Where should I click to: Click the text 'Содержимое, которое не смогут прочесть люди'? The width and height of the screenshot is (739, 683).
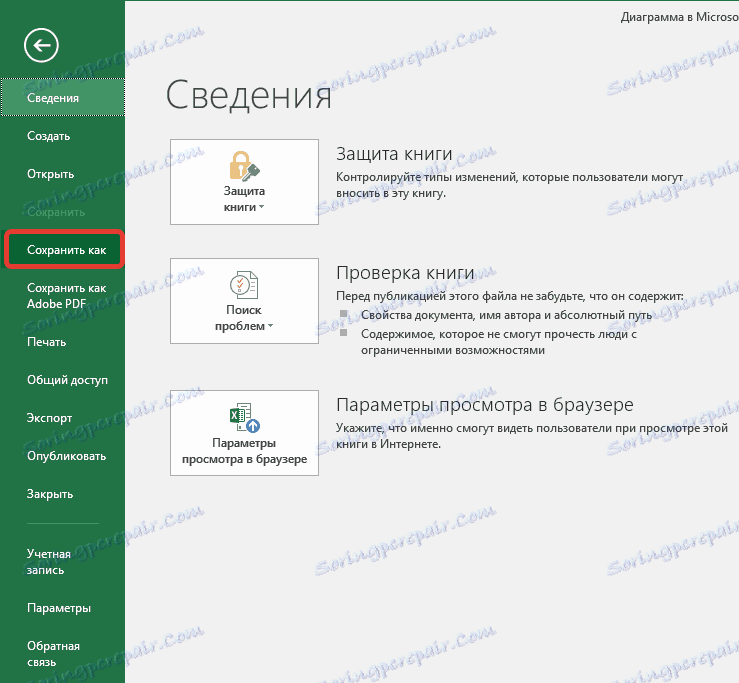[499, 334]
